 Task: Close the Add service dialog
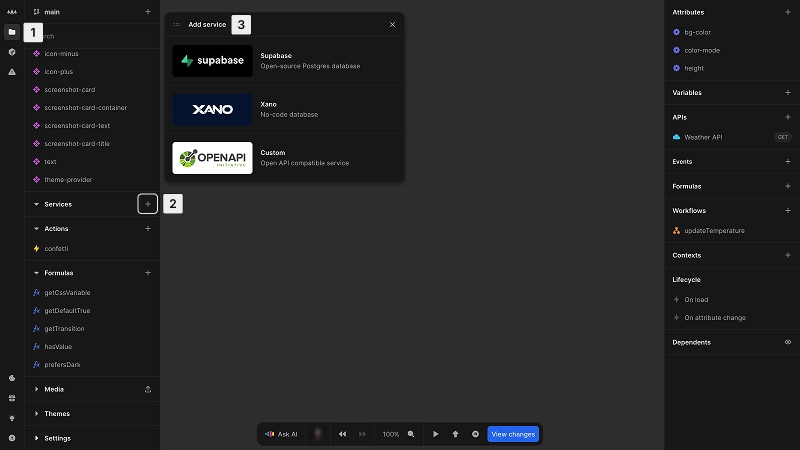click(x=392, y=24)
